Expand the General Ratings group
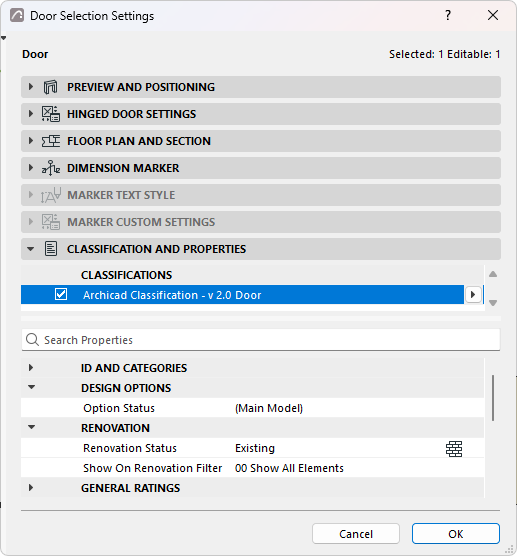Screen dimensions: 517x556 pyautogui.click(x=31, y=488)
